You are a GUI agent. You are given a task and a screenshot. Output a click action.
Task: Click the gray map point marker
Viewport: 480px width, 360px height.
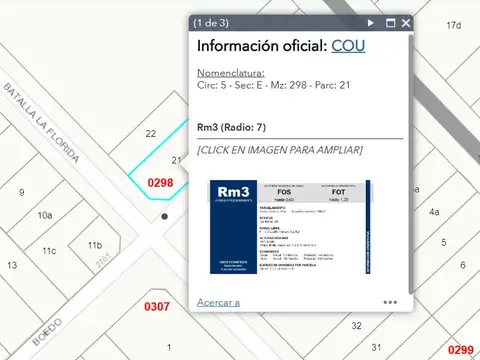coord(164,216)
